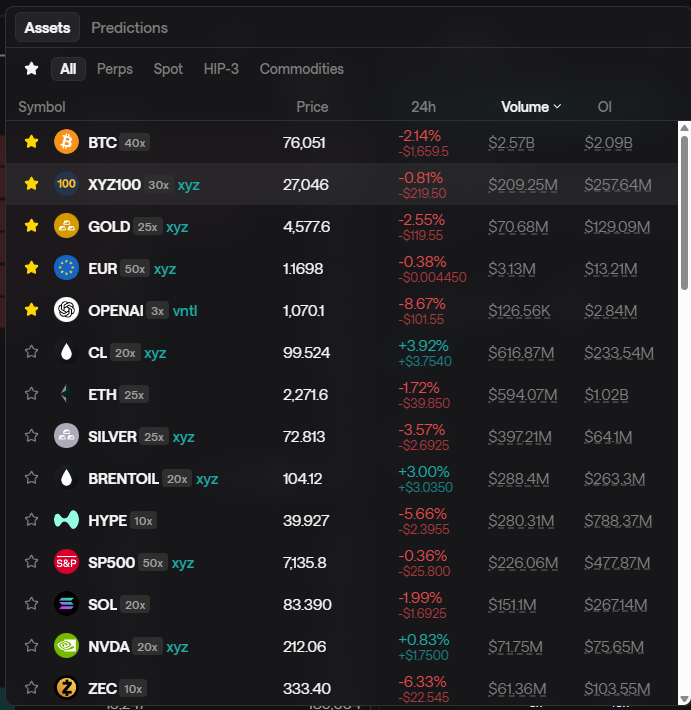Screen dimensions: 691x710
Task: Click the EUR flag icon
Action: [x=66, y=268]
